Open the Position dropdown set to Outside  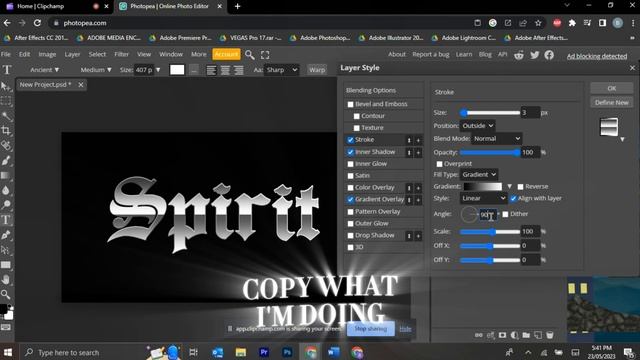click(478, 126)
